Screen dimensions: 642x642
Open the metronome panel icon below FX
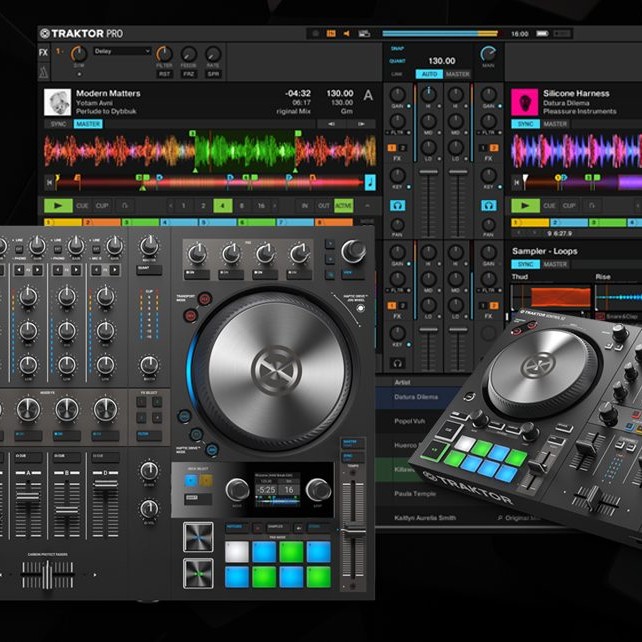[44, 72]
